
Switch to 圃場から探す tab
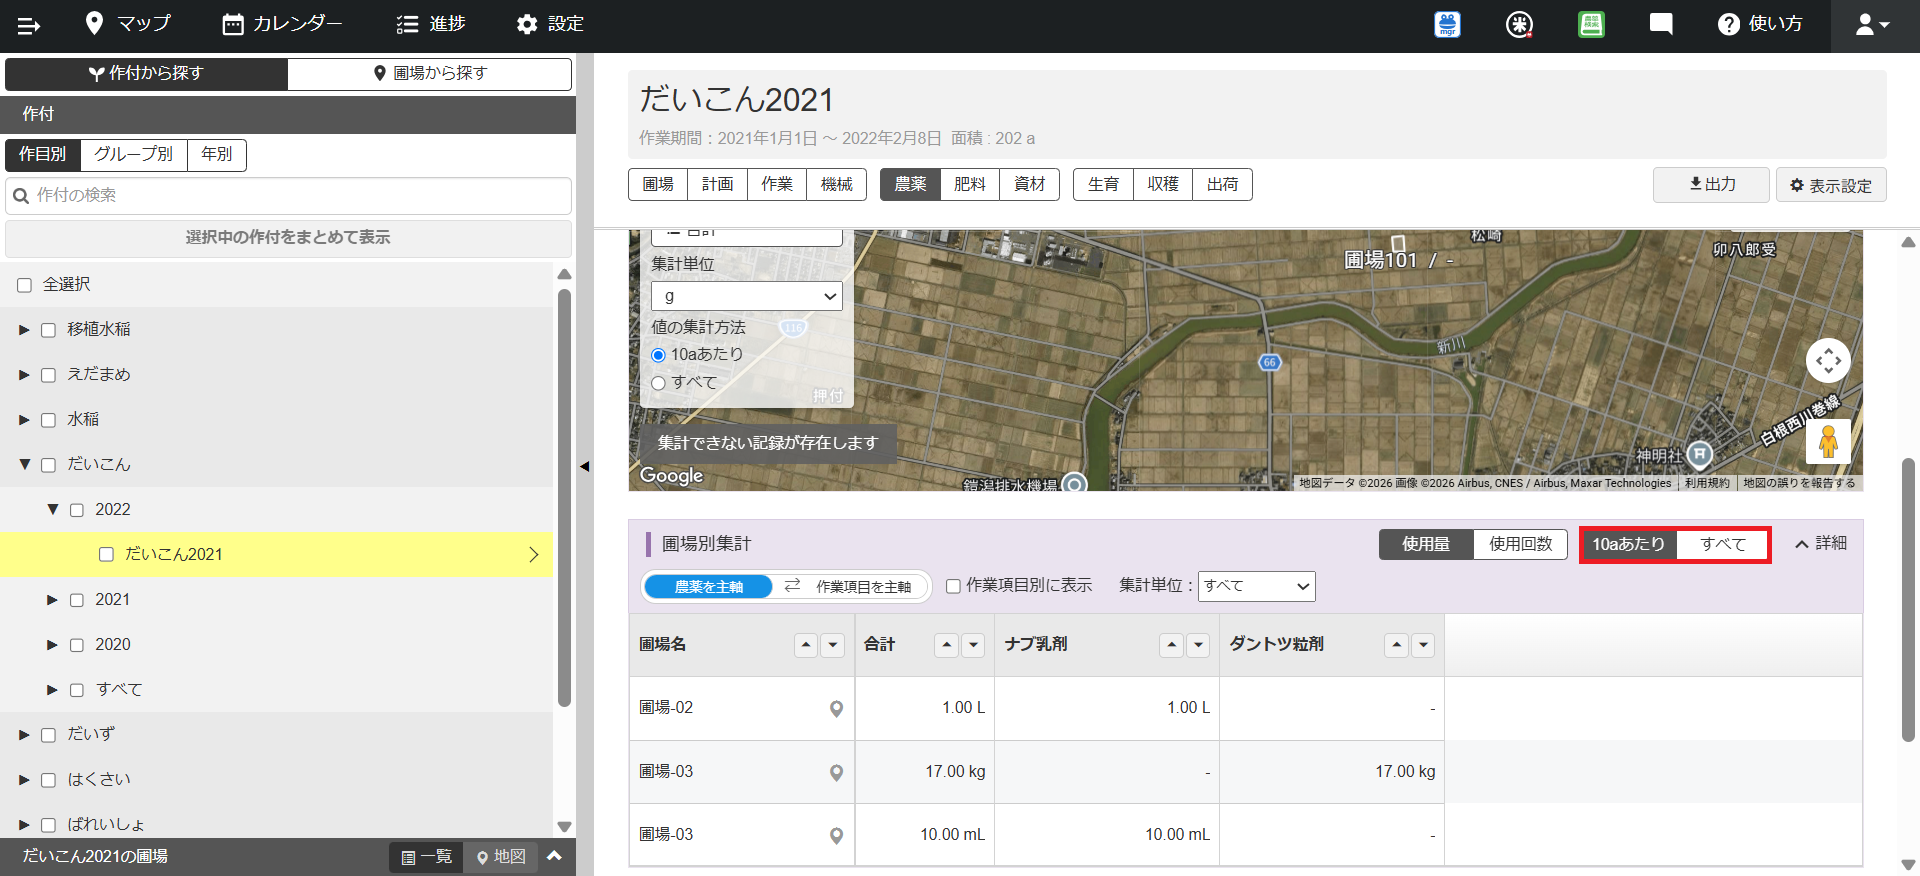point(430,73)
